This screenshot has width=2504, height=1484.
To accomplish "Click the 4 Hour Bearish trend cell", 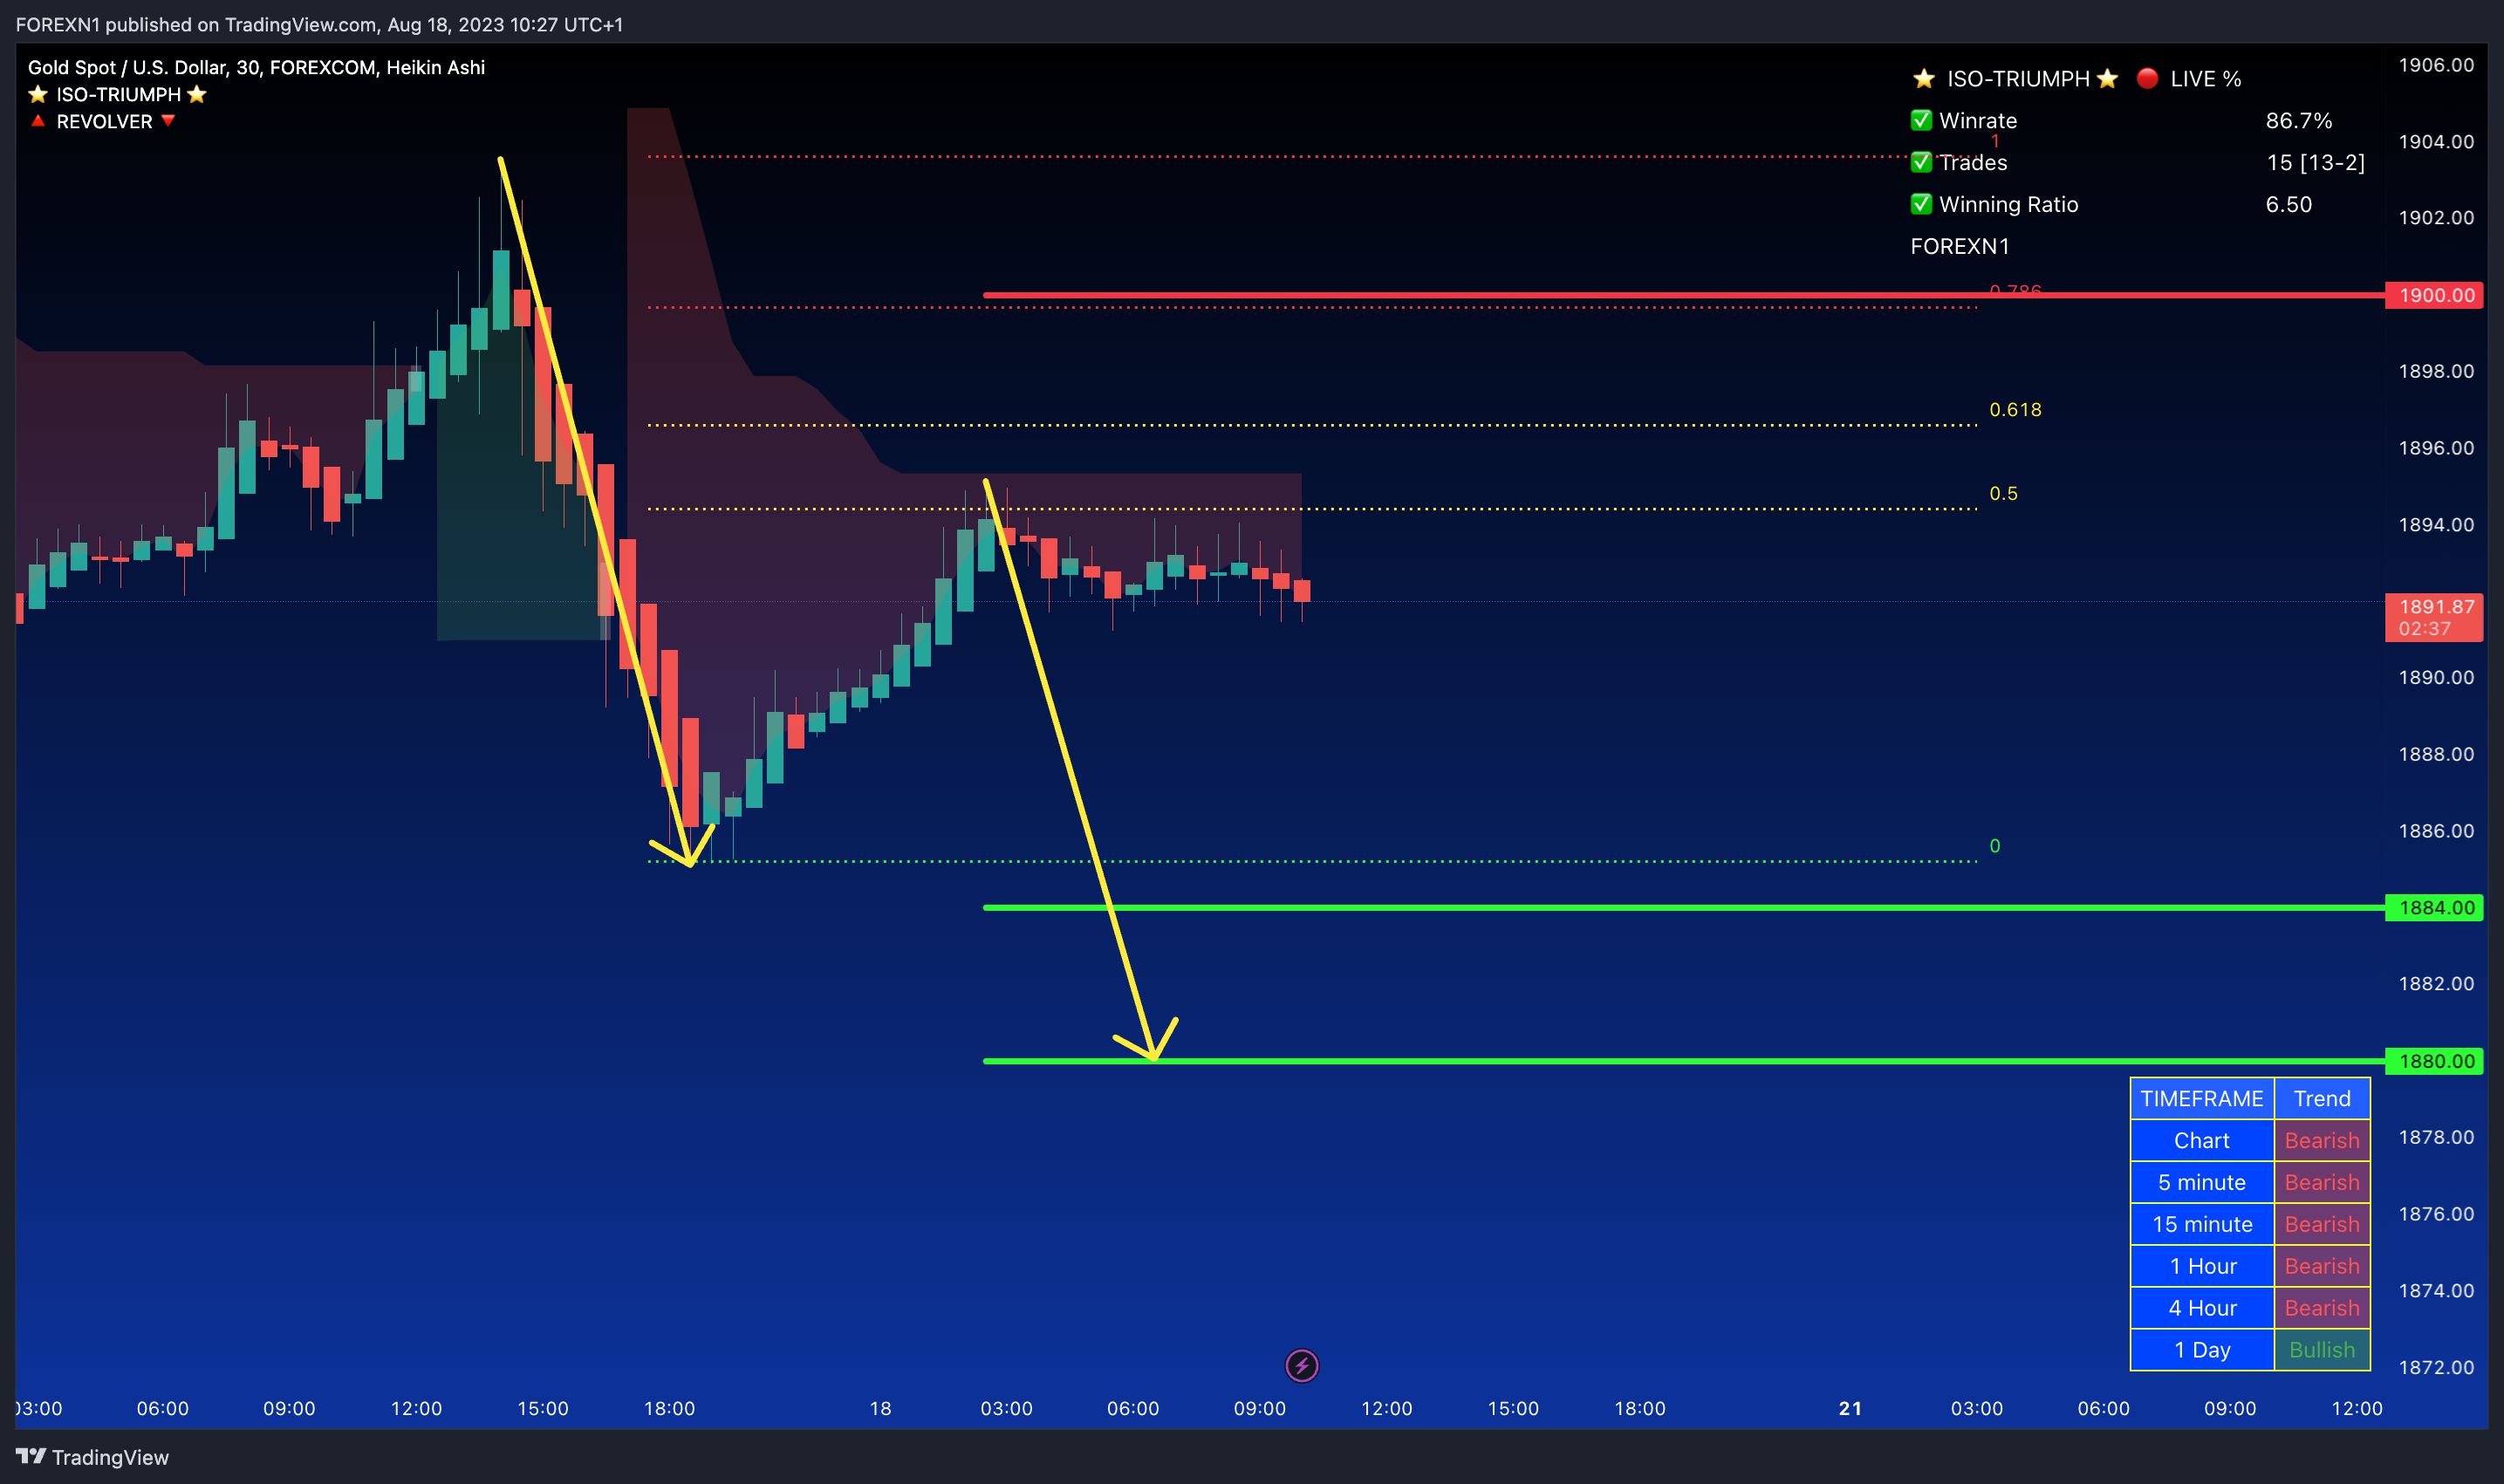I will (2322, 1308).
